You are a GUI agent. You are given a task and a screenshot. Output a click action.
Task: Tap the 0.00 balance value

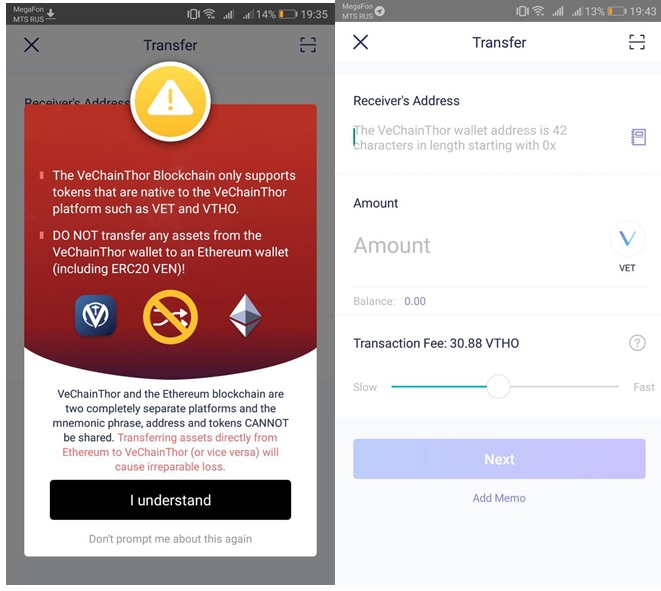[x=415, y=301]
